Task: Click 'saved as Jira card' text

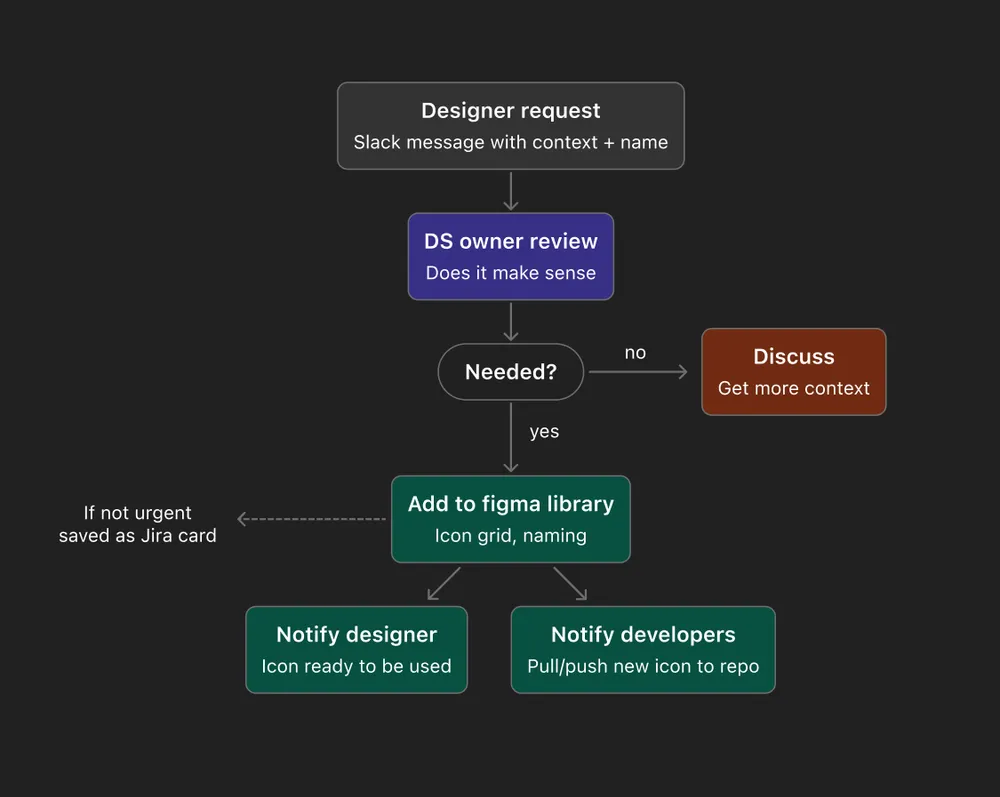Action: pyautogui.click(x=138, y=536)
